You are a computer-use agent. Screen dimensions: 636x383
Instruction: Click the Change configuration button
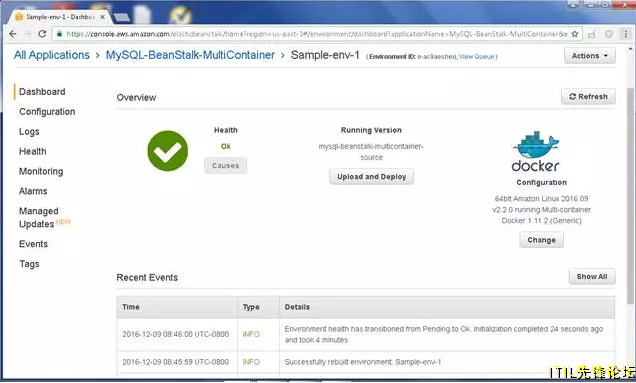(x=541, y=240)
